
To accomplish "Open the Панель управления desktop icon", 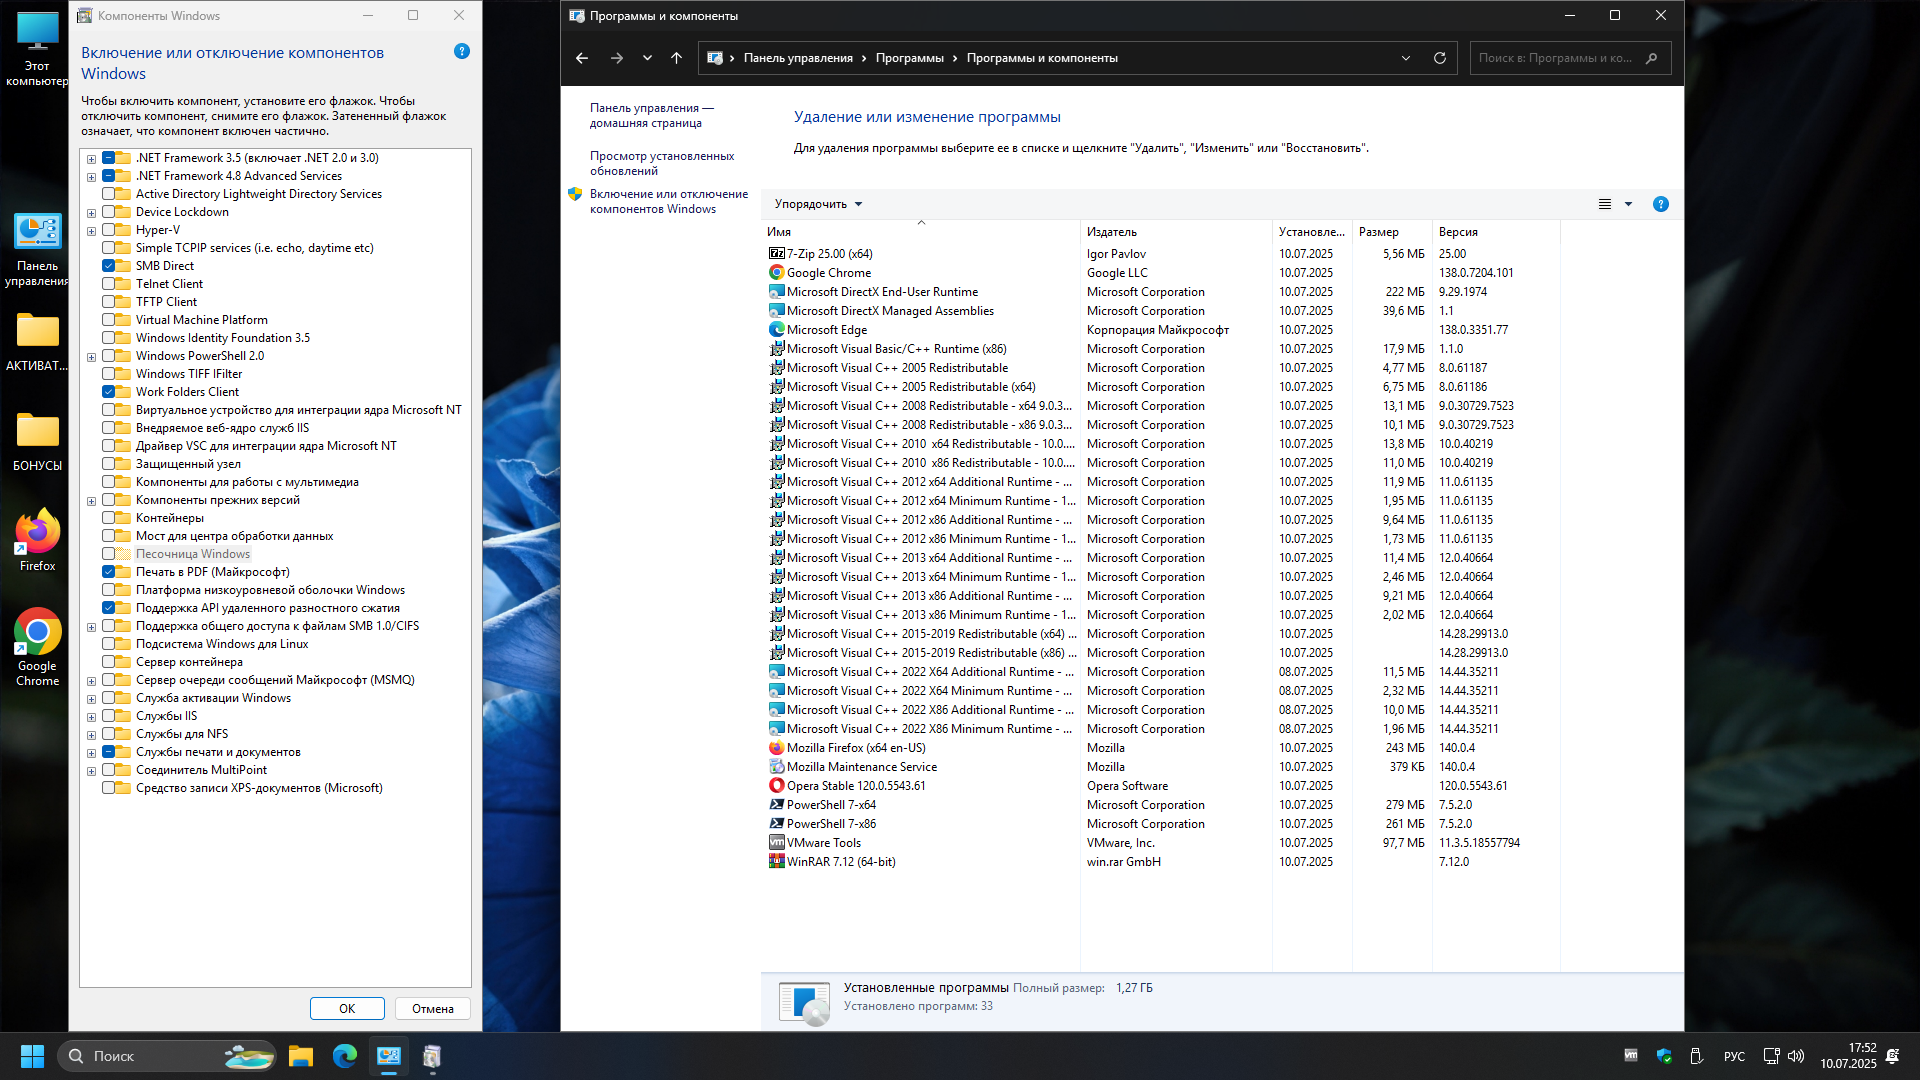I will coord(37,249).
